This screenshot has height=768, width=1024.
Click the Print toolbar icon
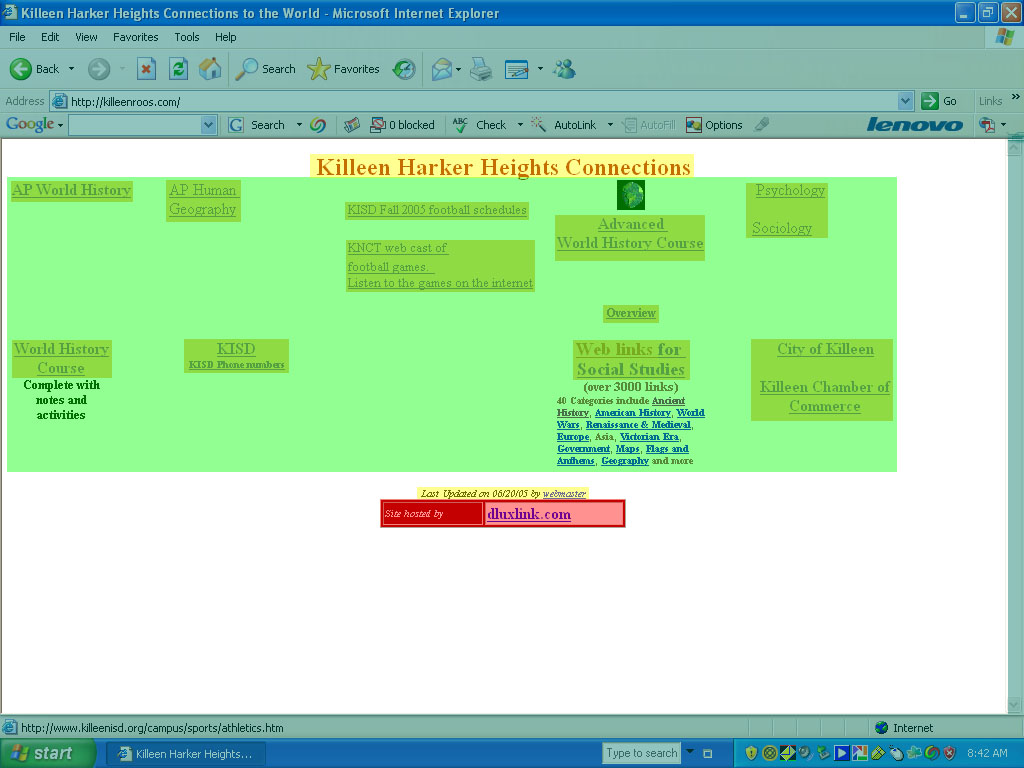click(x=481, y=69)
